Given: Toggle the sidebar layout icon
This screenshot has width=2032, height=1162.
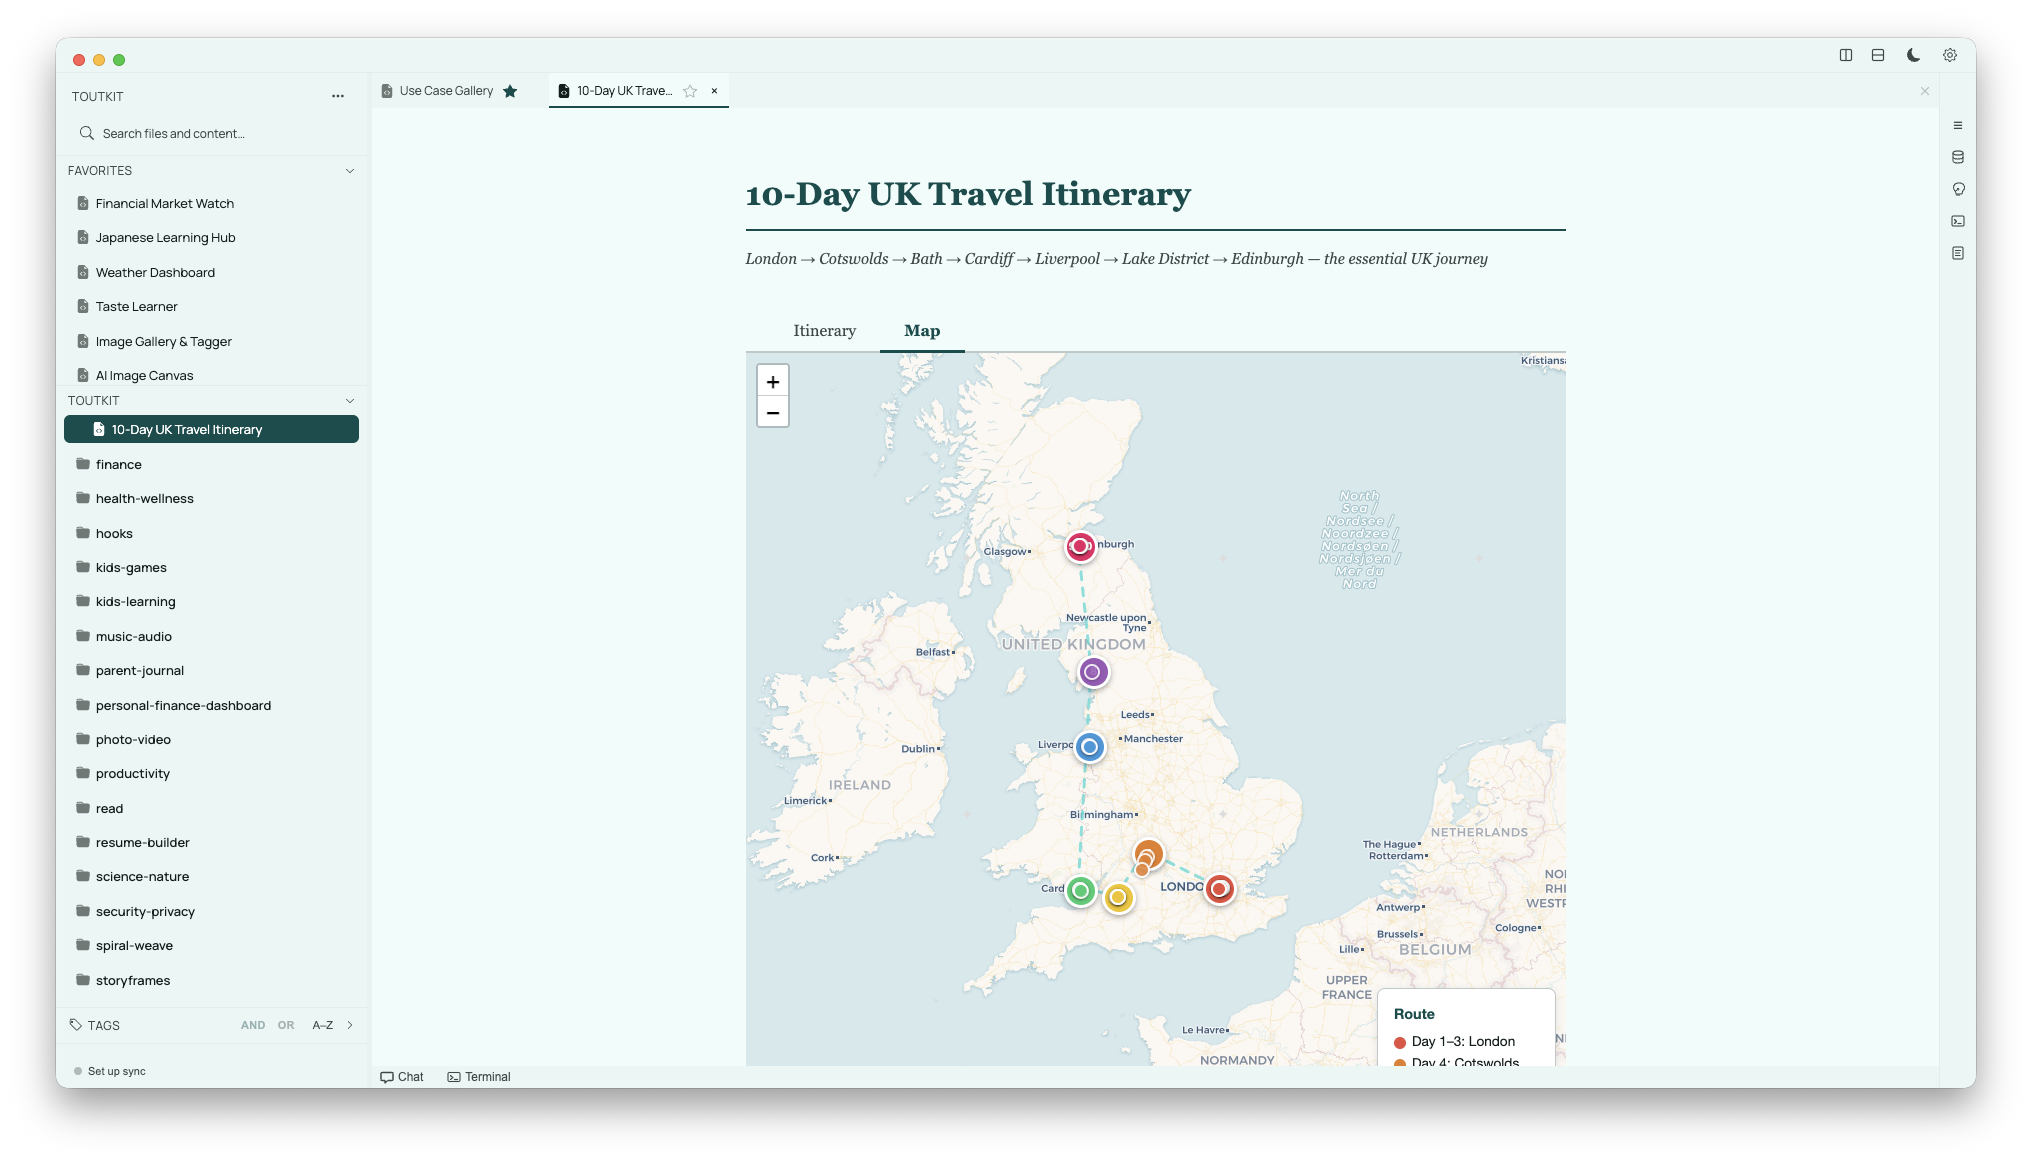Looking at the screenshot, I should pos(1846,55).
